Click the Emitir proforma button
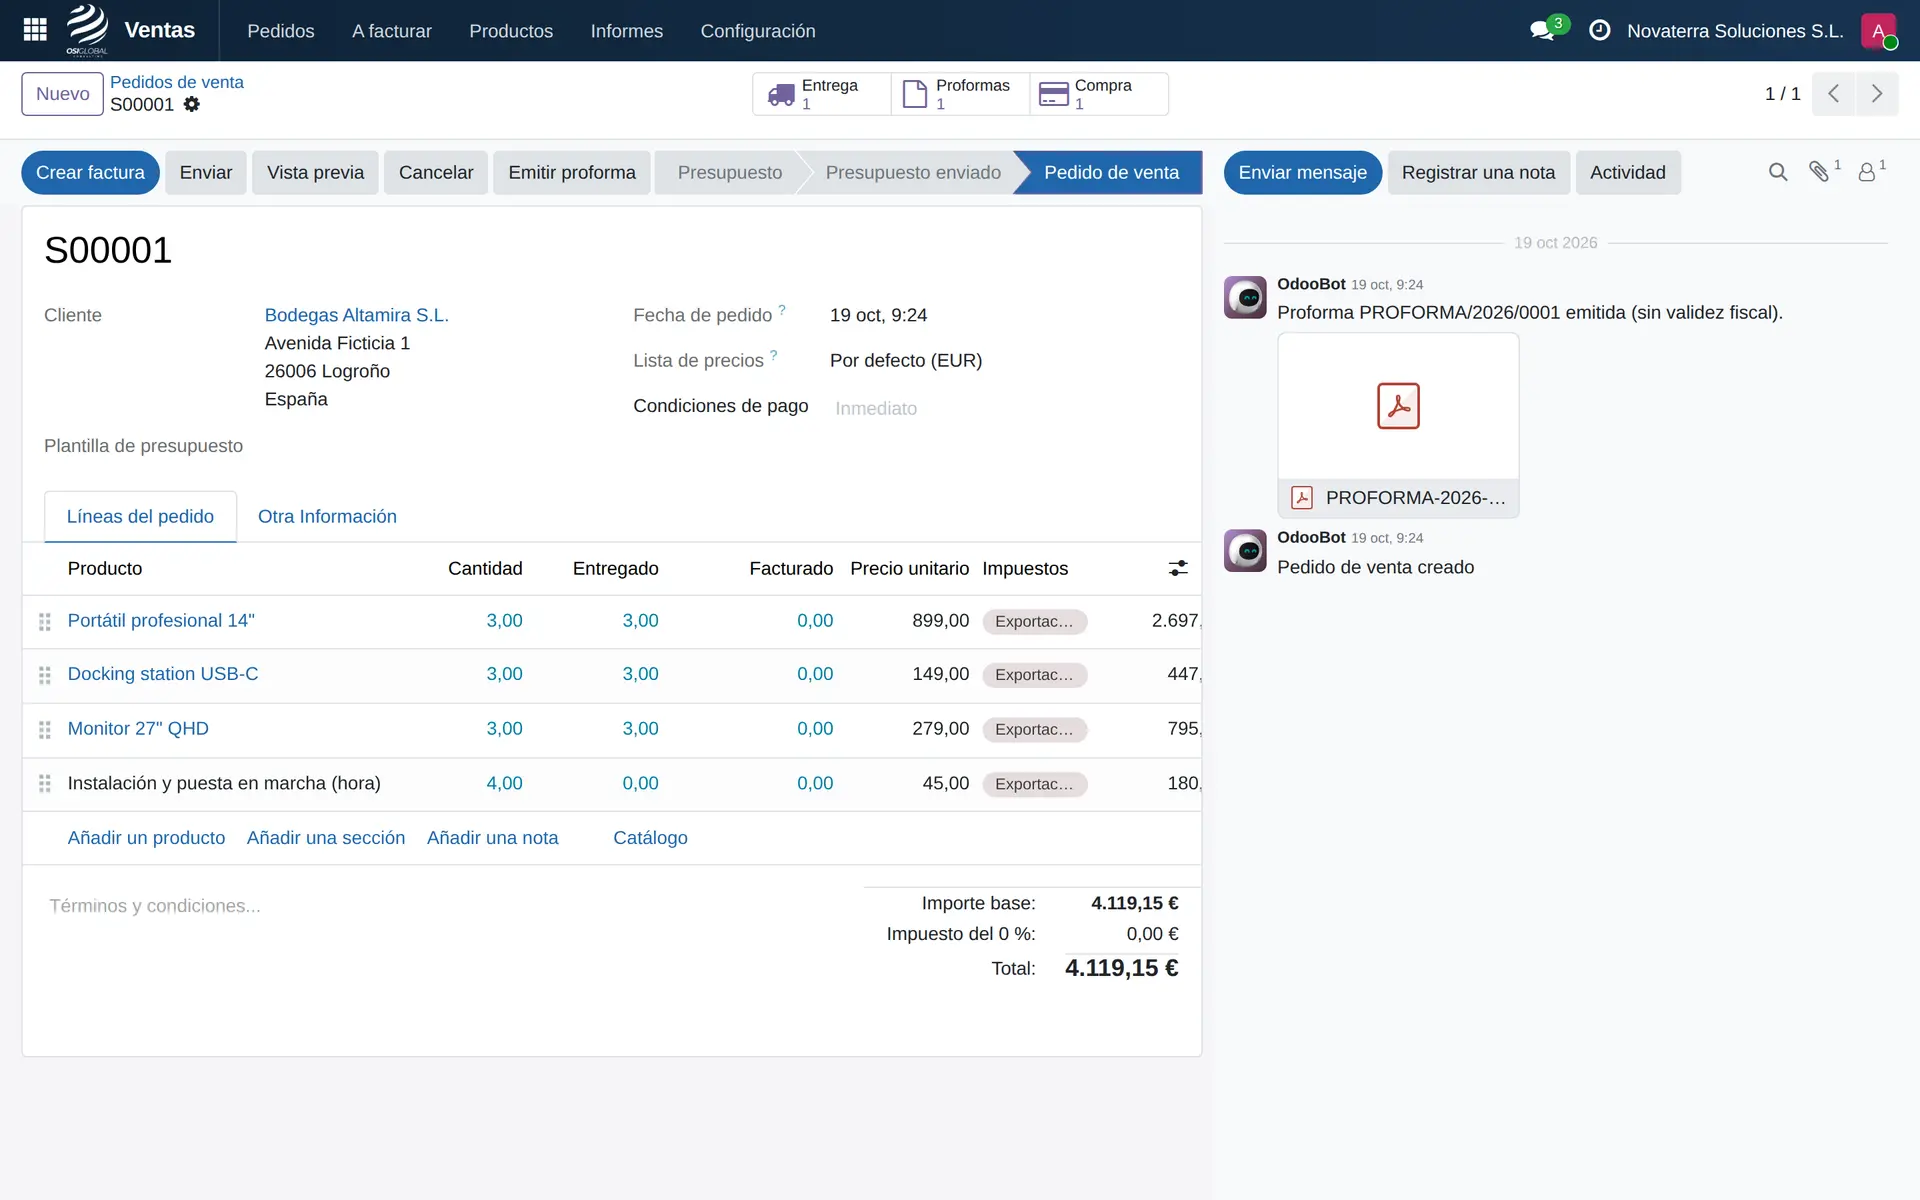The image size is (1920, 1200). coord(572,172)
